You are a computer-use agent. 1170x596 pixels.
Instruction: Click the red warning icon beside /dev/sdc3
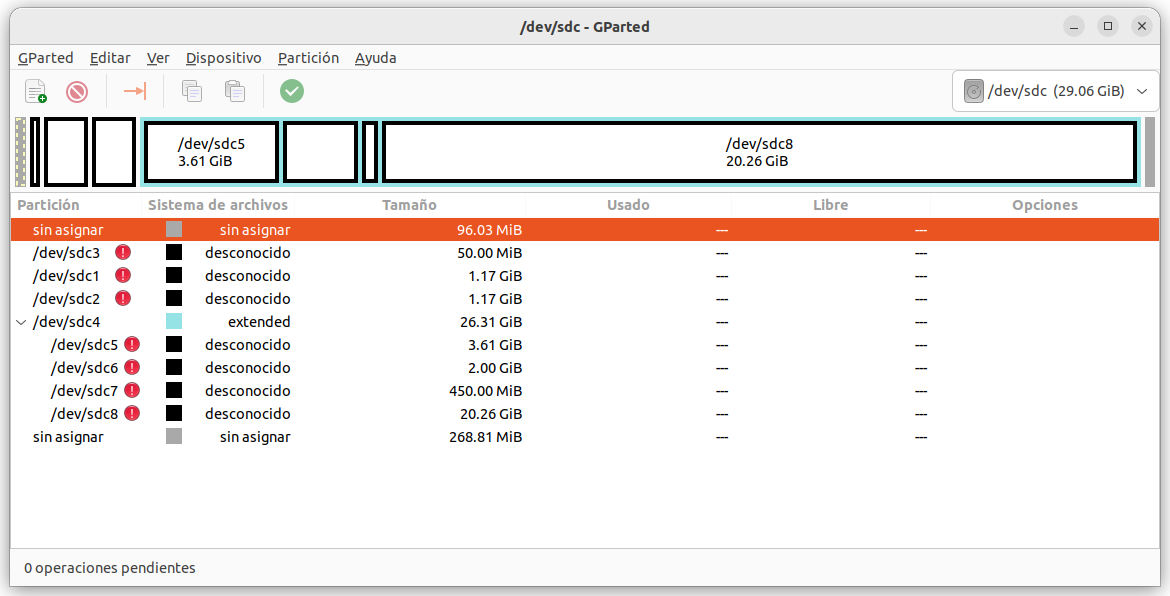pyautogui.click(x=123, y=252)
